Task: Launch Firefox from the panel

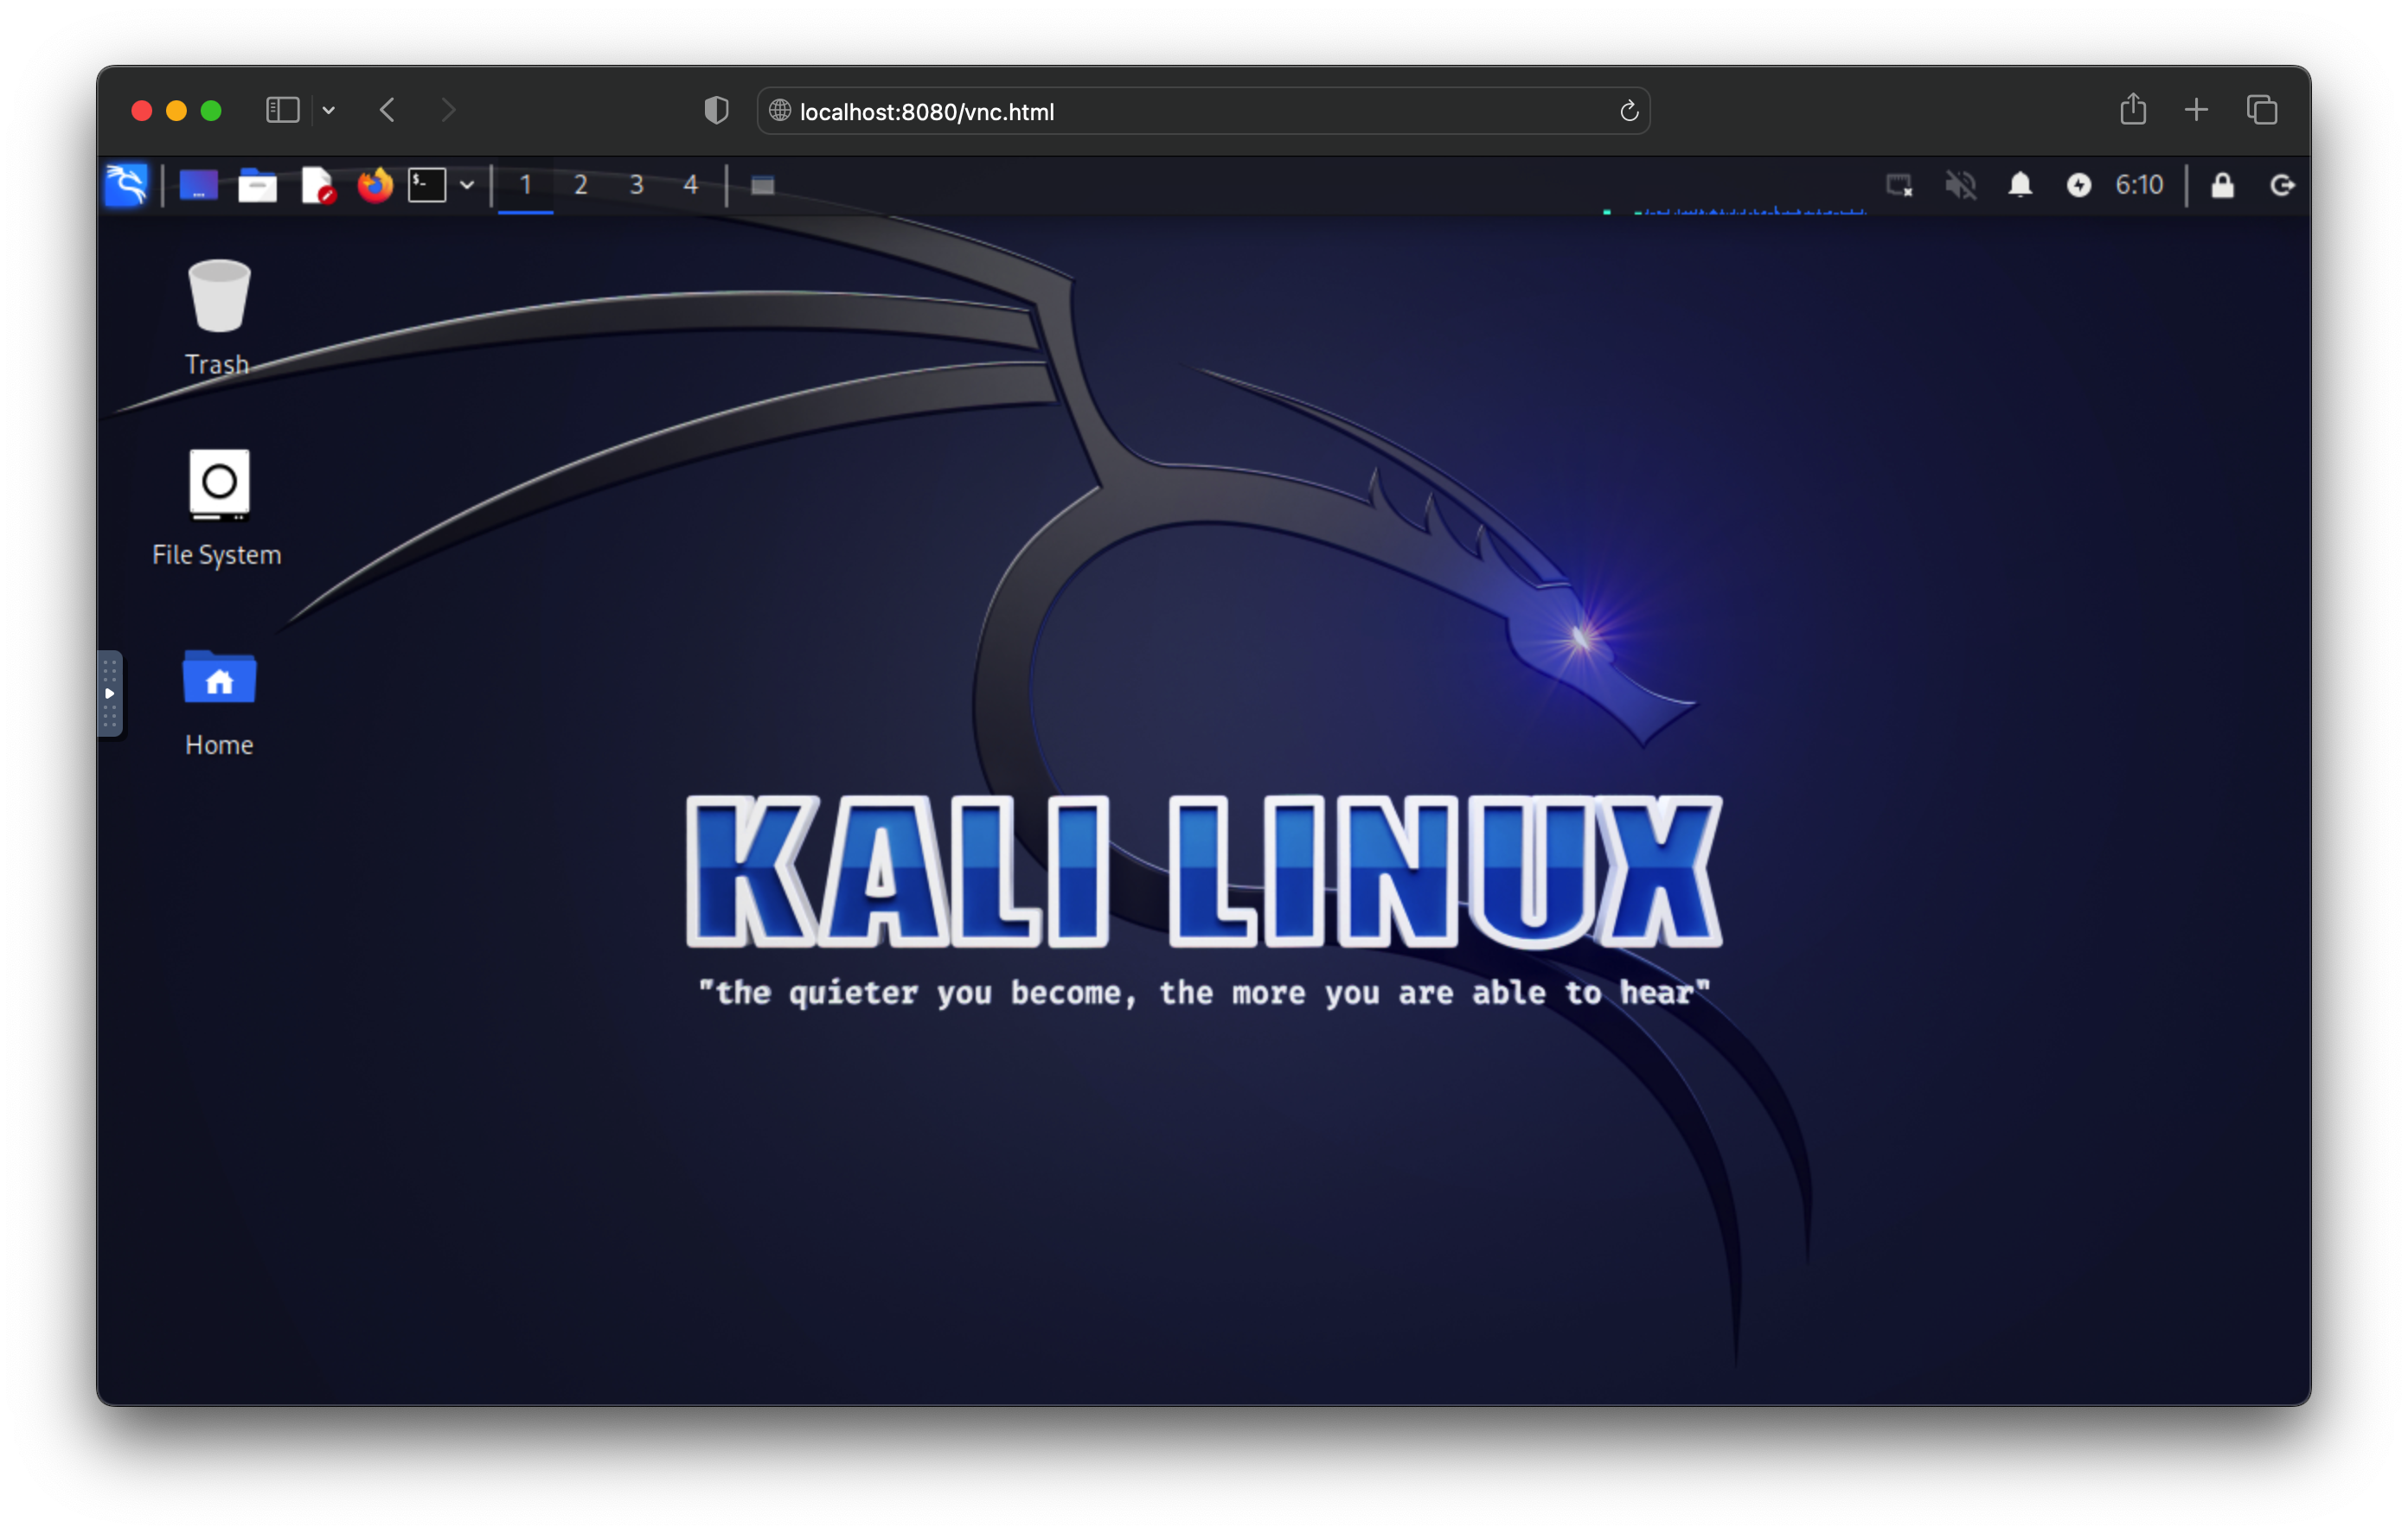Action: pos(375,185)
